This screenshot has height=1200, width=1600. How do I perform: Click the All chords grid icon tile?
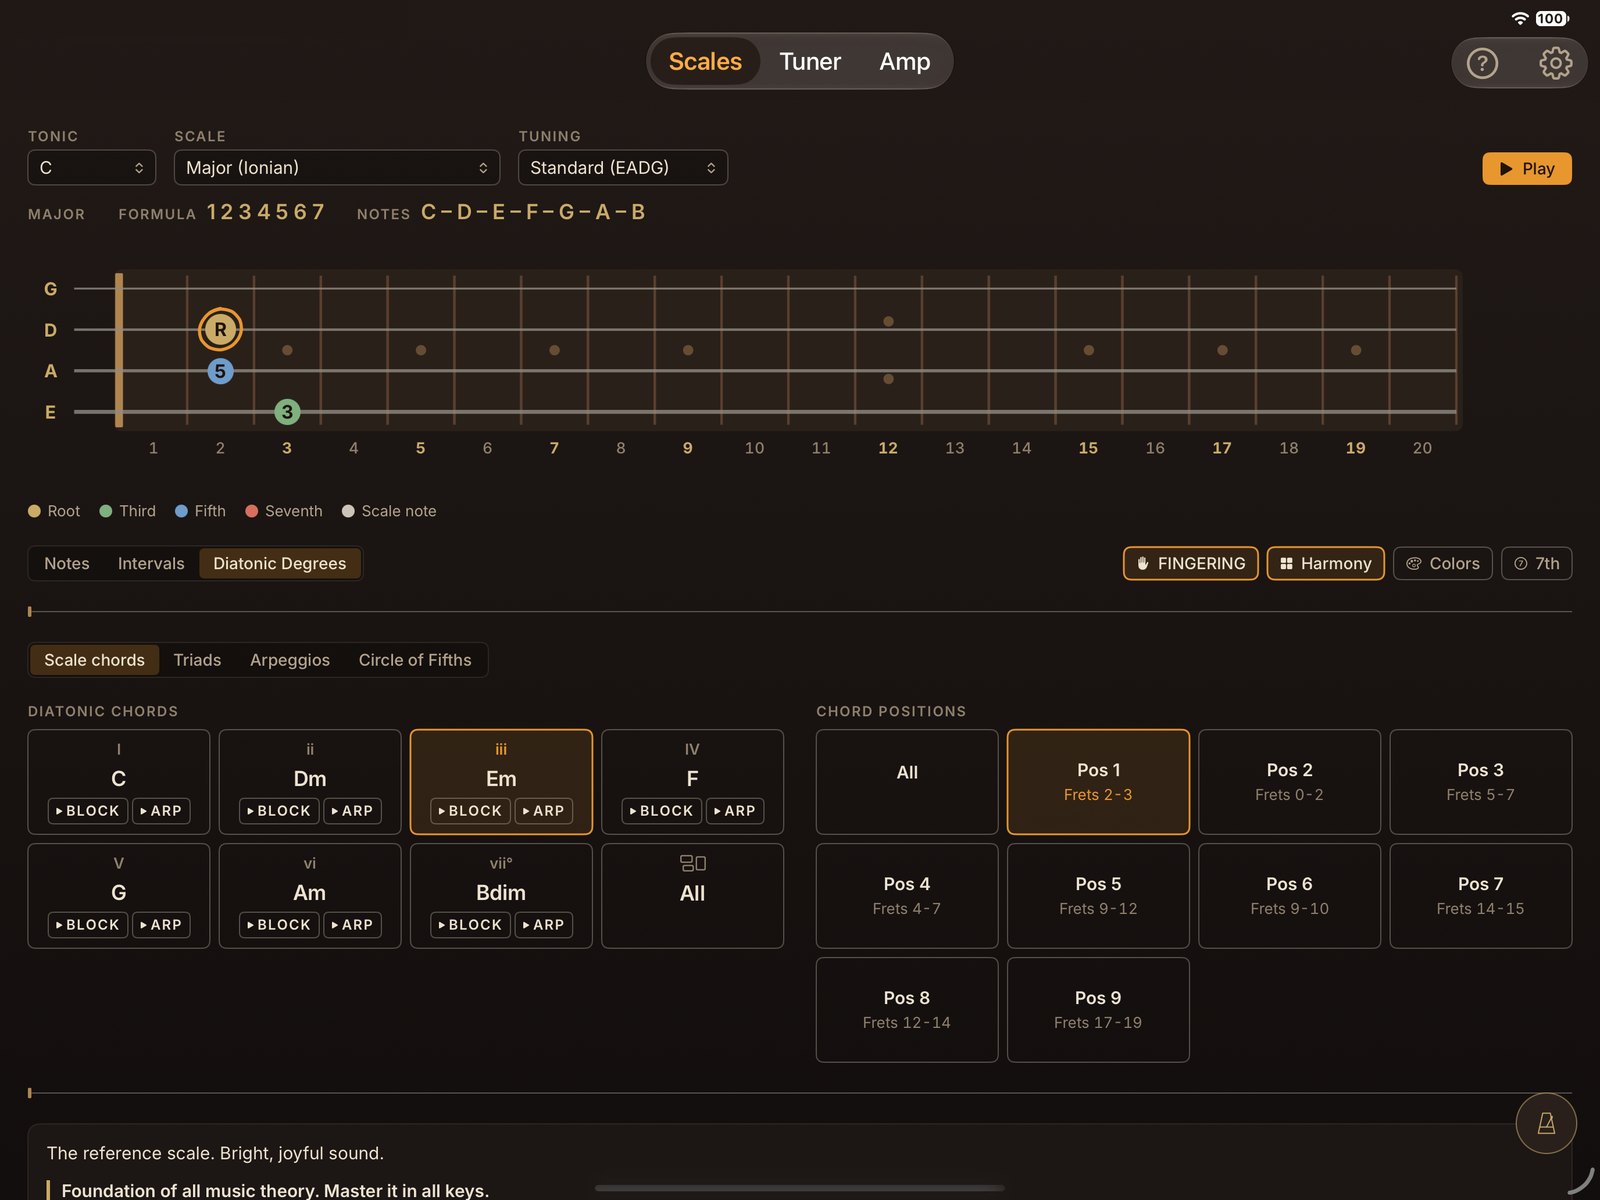(x=692, y=895)
